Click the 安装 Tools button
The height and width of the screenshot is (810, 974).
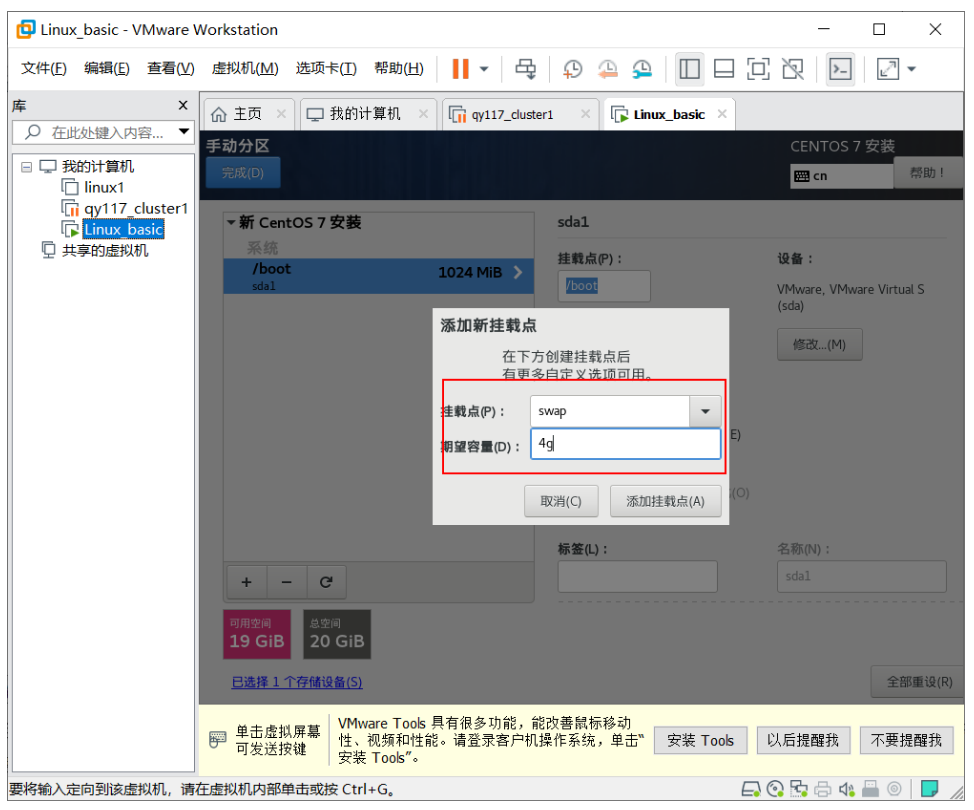tap(700, 740)
